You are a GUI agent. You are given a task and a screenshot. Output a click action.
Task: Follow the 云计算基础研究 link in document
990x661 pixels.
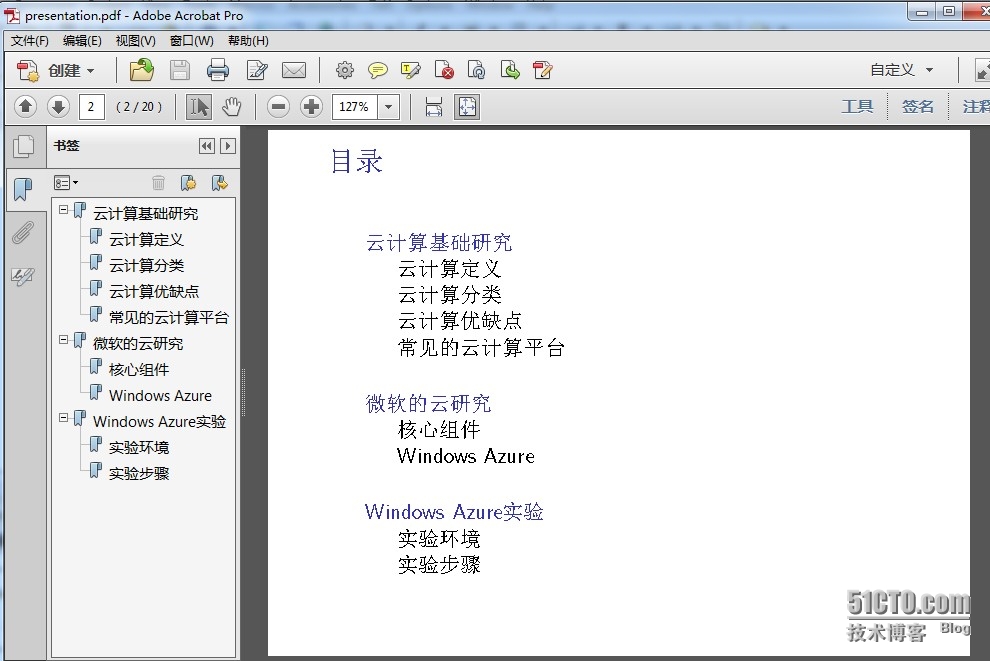click(x=439, y=242)
